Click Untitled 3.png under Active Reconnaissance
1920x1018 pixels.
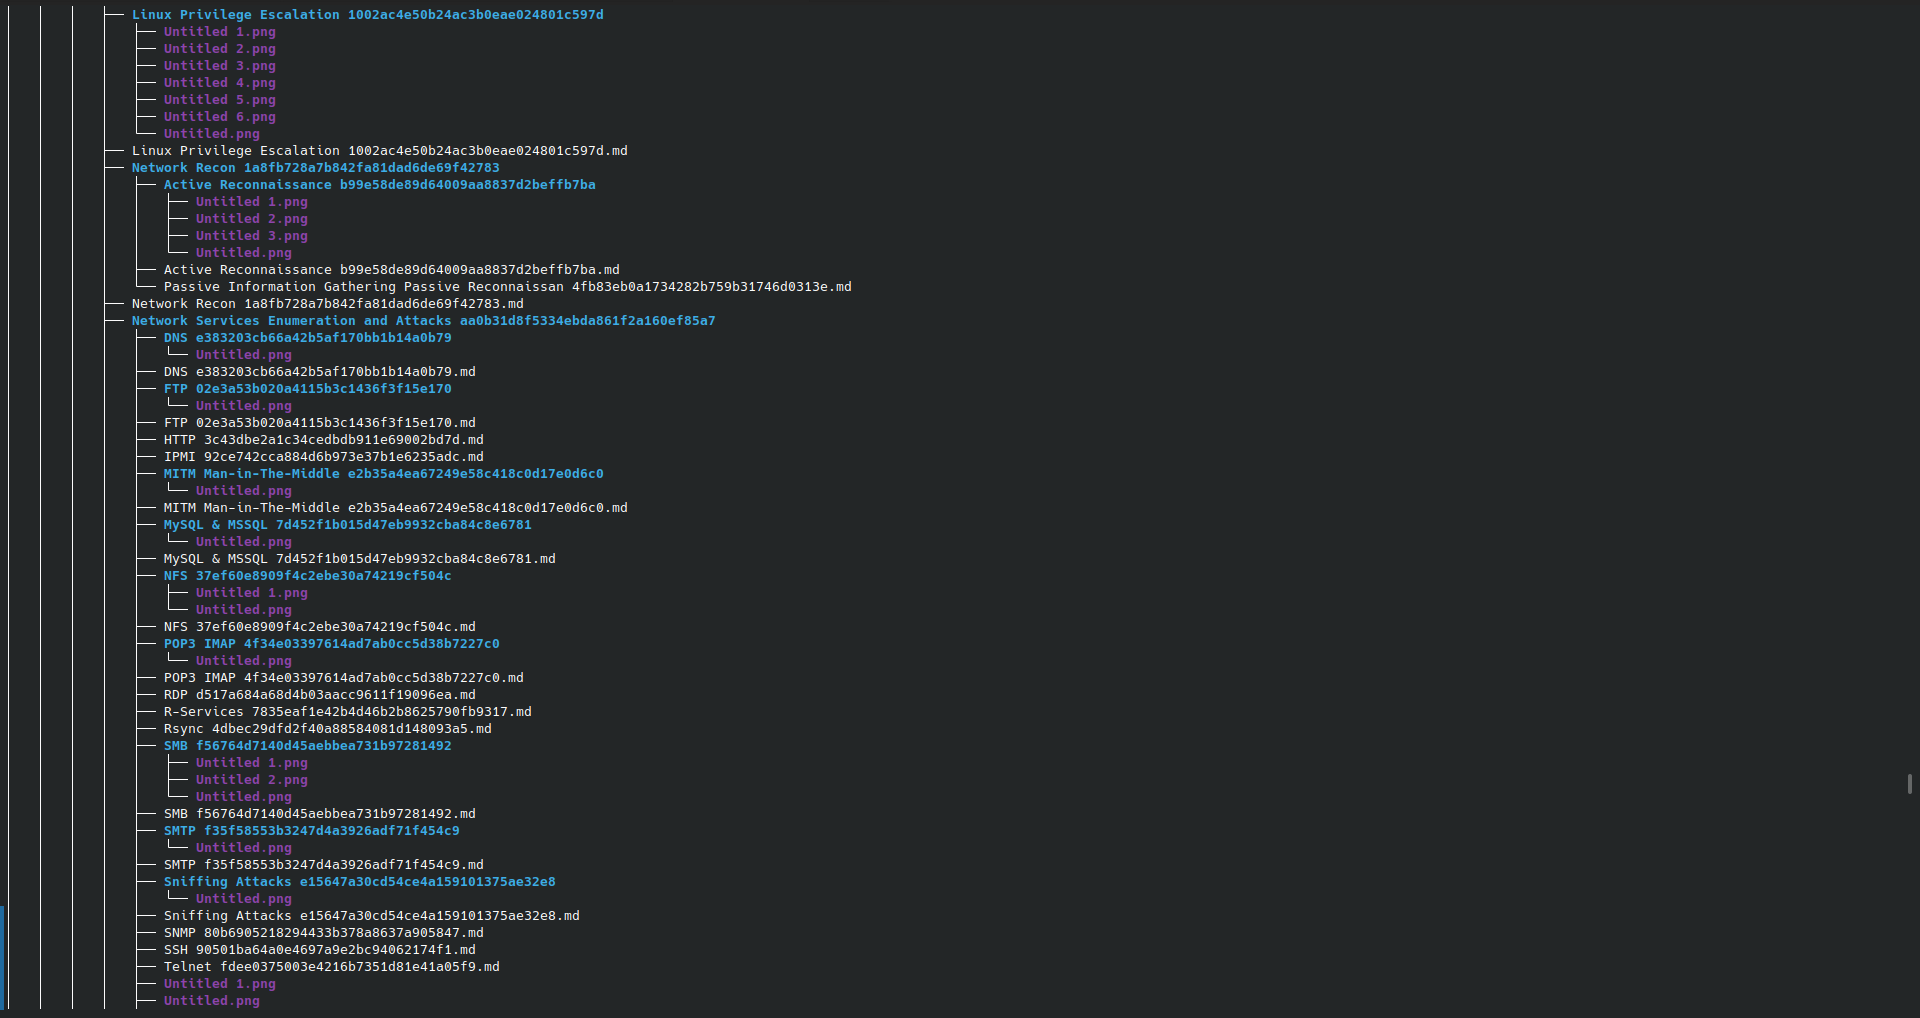pyautogui.click(x=252, y=236)
